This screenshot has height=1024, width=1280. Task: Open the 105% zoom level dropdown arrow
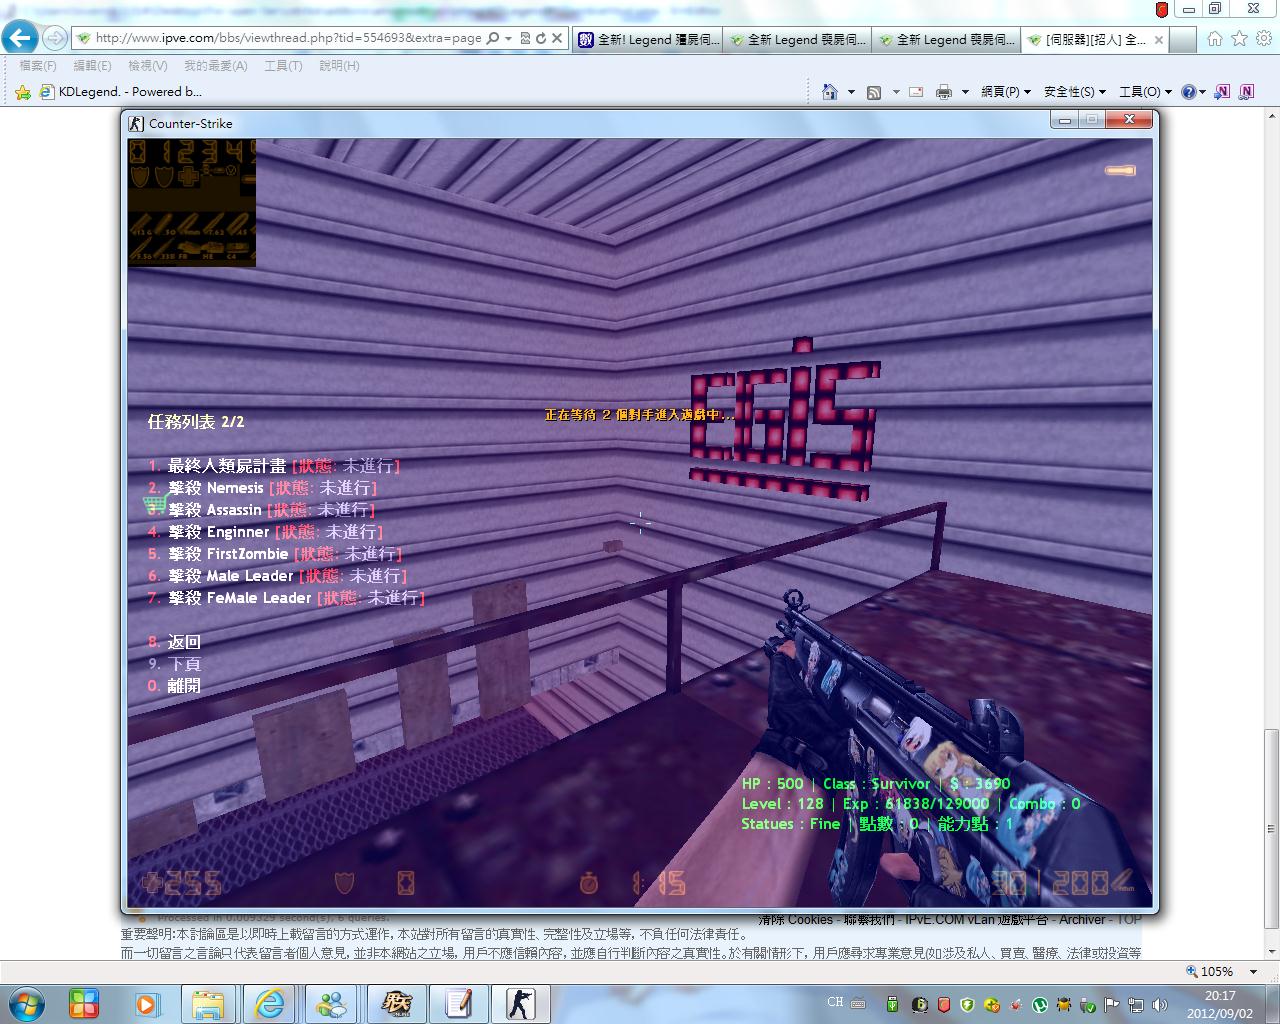(x=1253, y=972)
